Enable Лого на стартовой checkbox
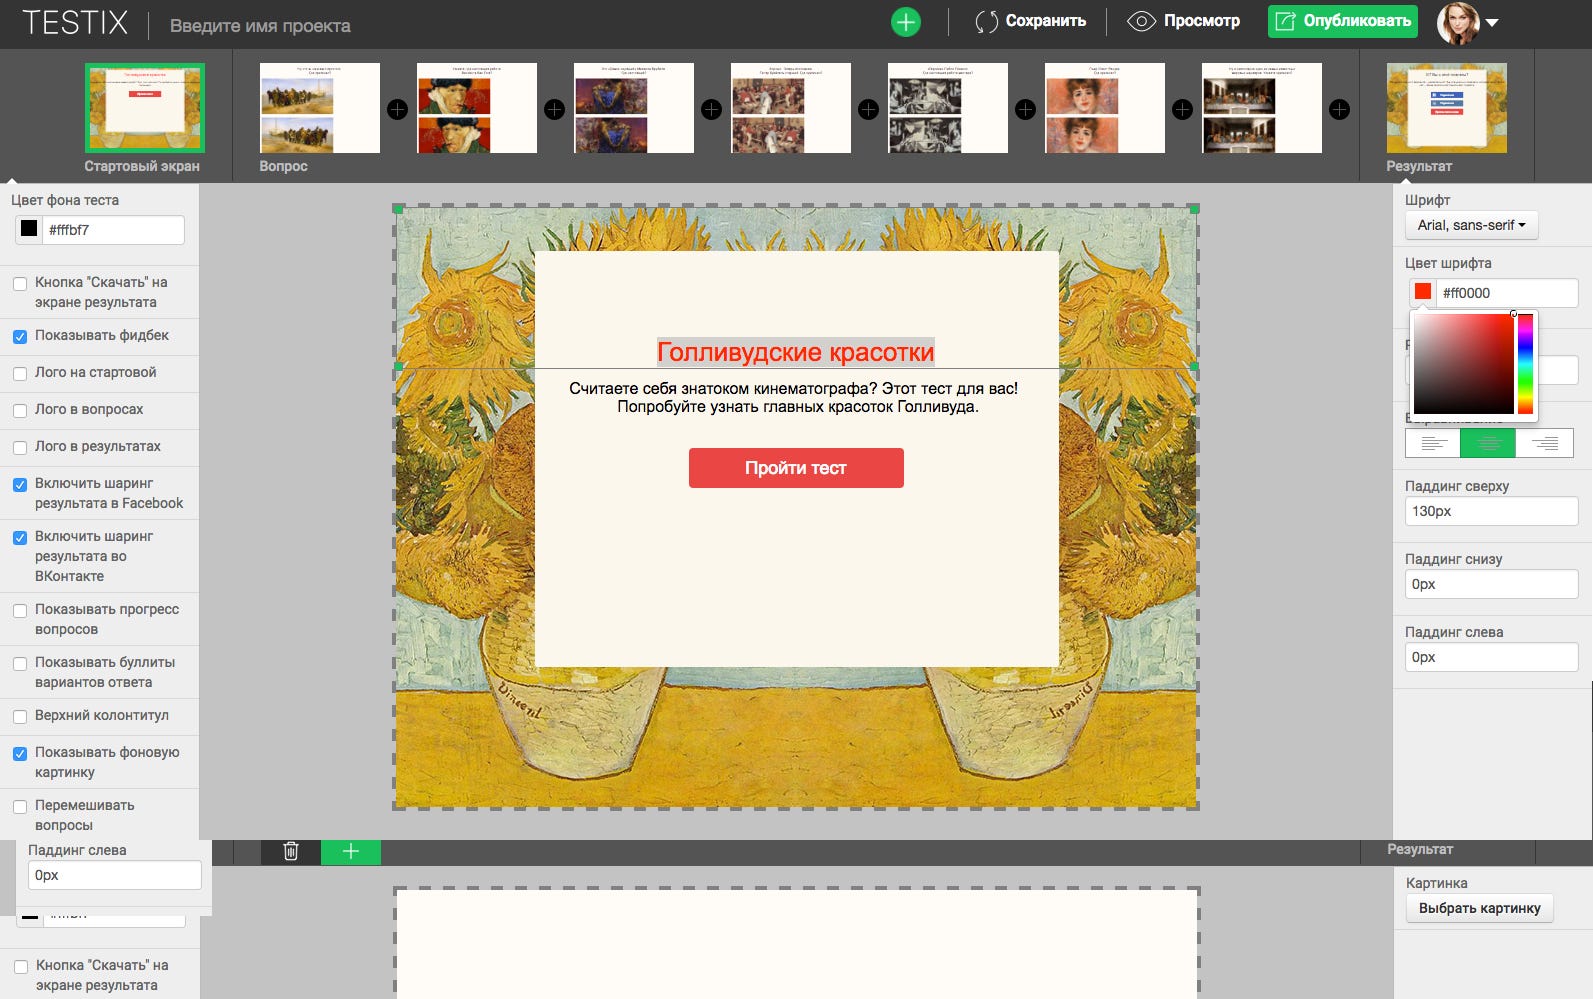Viewport: 1593px width, 999px height. (x=20, y=374)
